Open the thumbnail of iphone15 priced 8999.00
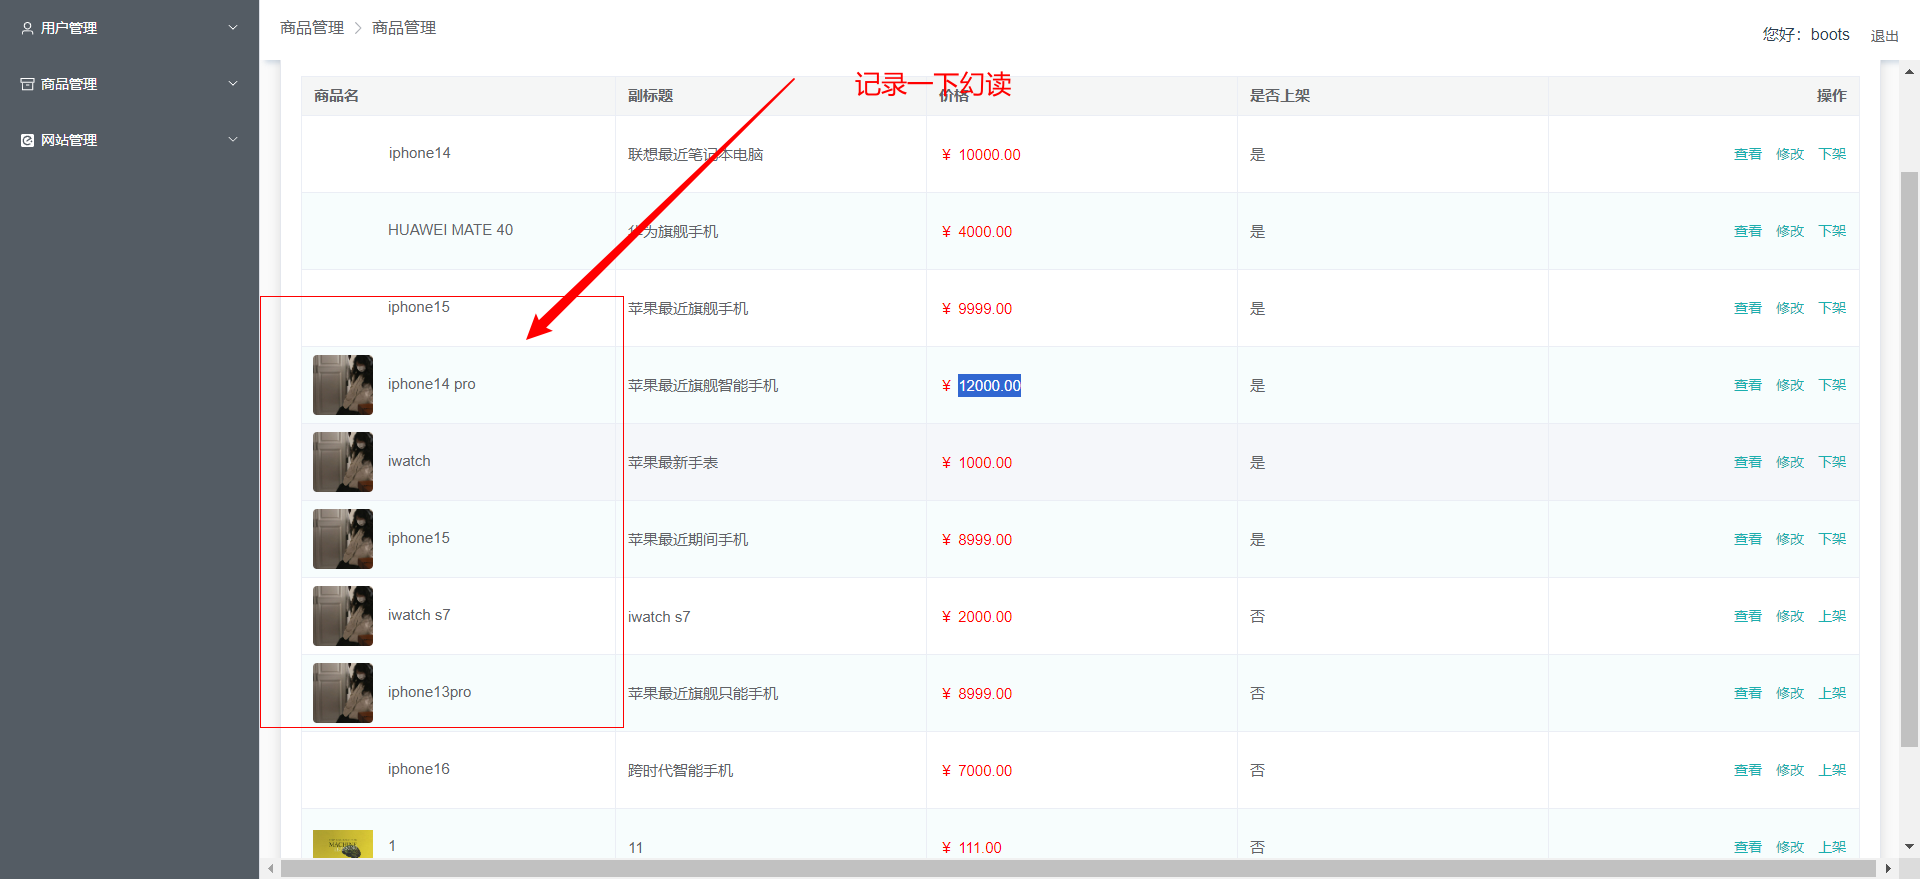Screen dimensions: 1920x879 click(343, 539)
